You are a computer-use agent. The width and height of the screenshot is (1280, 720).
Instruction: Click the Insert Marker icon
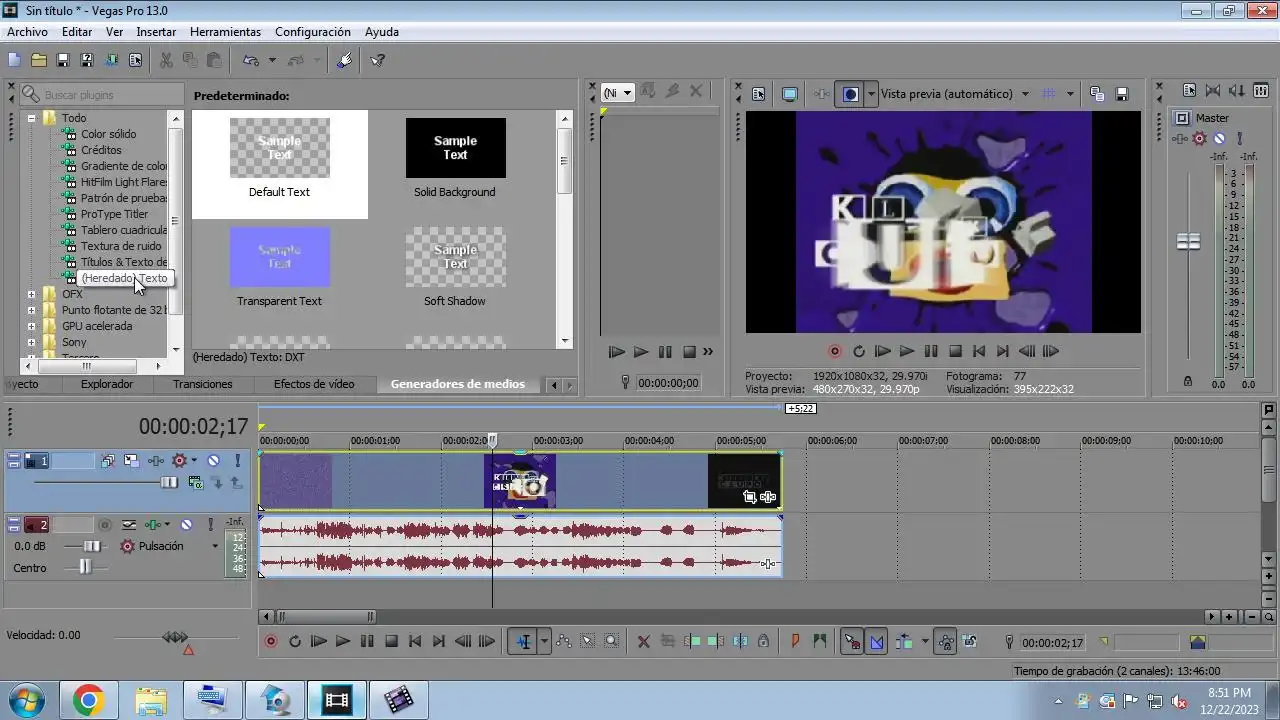(796, 642)
